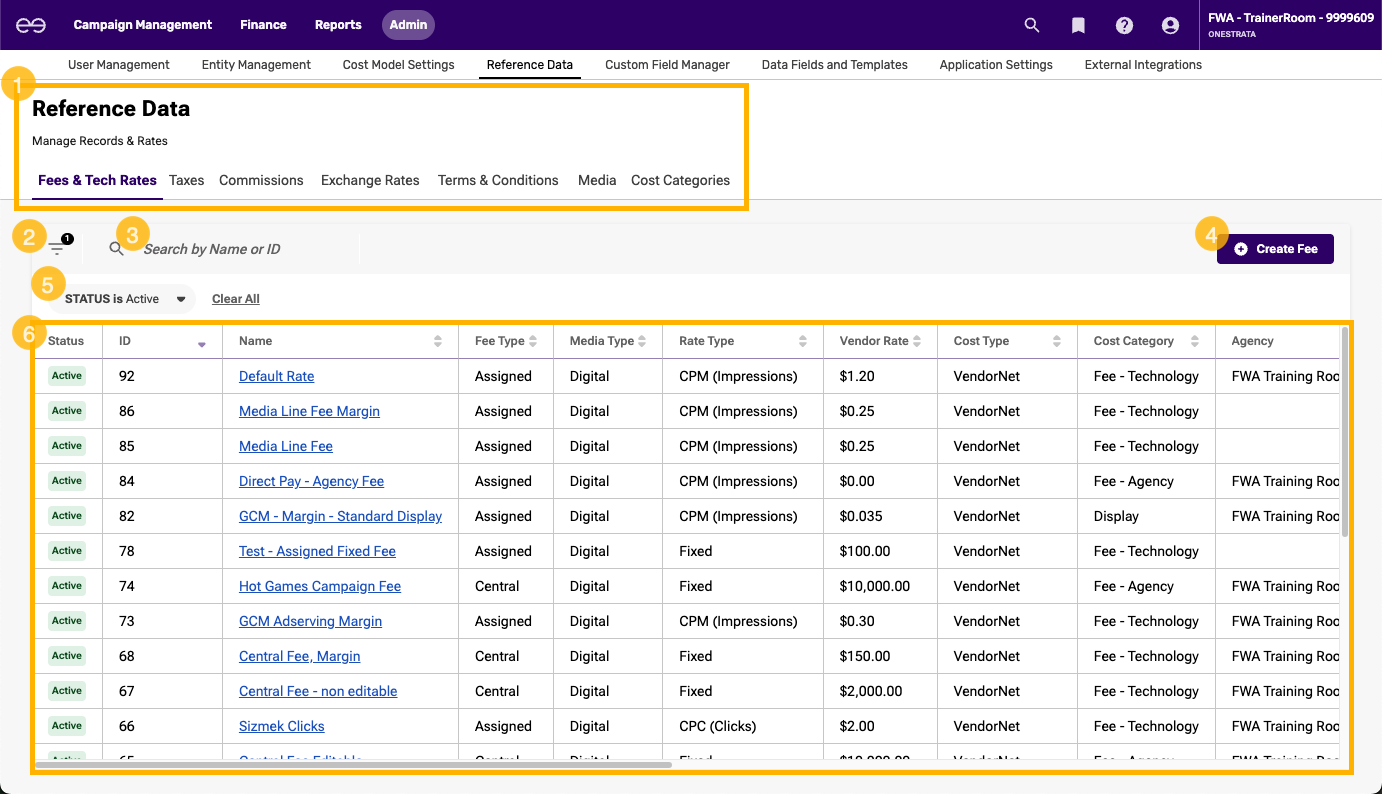Sort table by Name column arrows

(437, 341)
